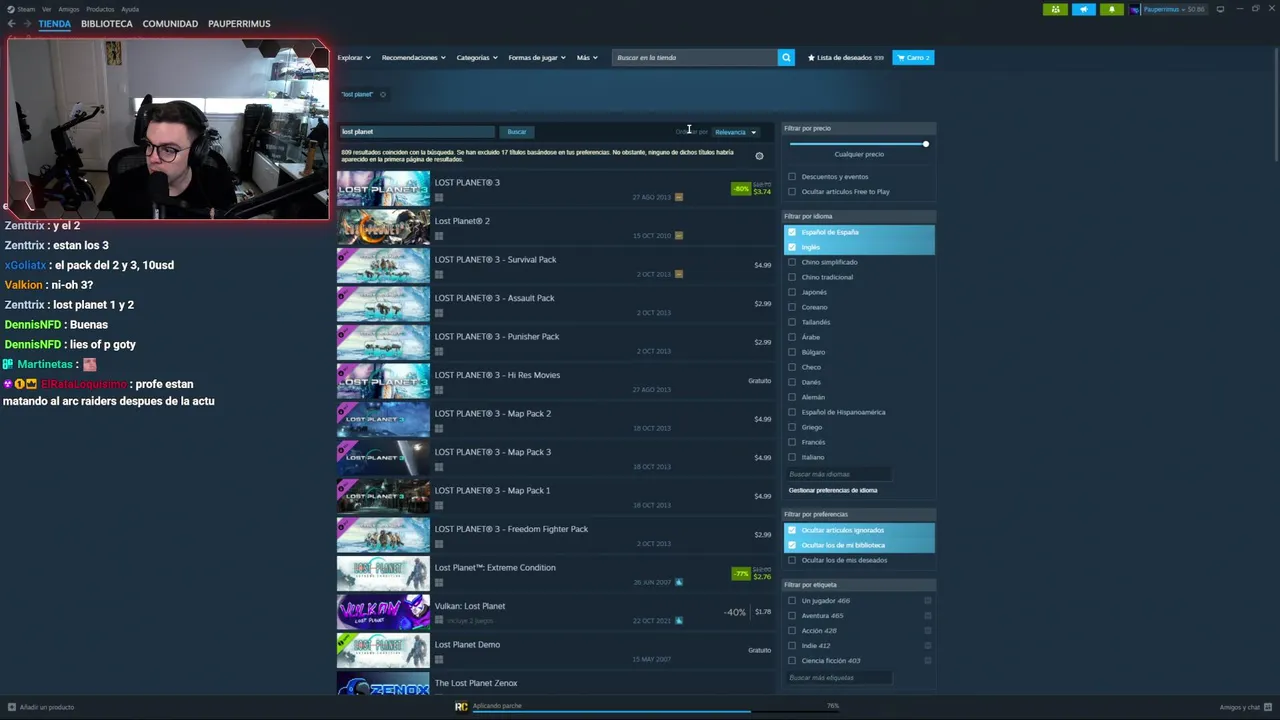Open the Ayuda menu
The image size is (1280, 720).
pyautogui.click(x=130, y=9)
